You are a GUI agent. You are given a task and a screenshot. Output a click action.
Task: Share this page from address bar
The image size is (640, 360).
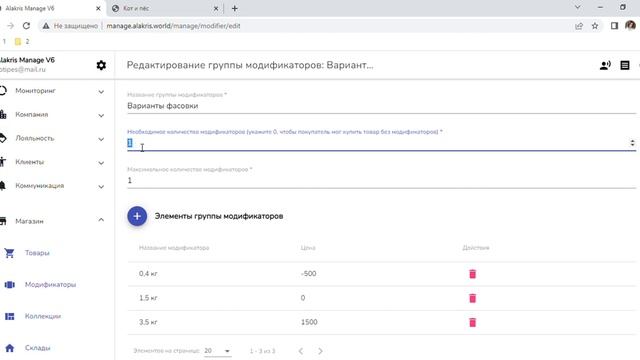click(x=579, y=26)
